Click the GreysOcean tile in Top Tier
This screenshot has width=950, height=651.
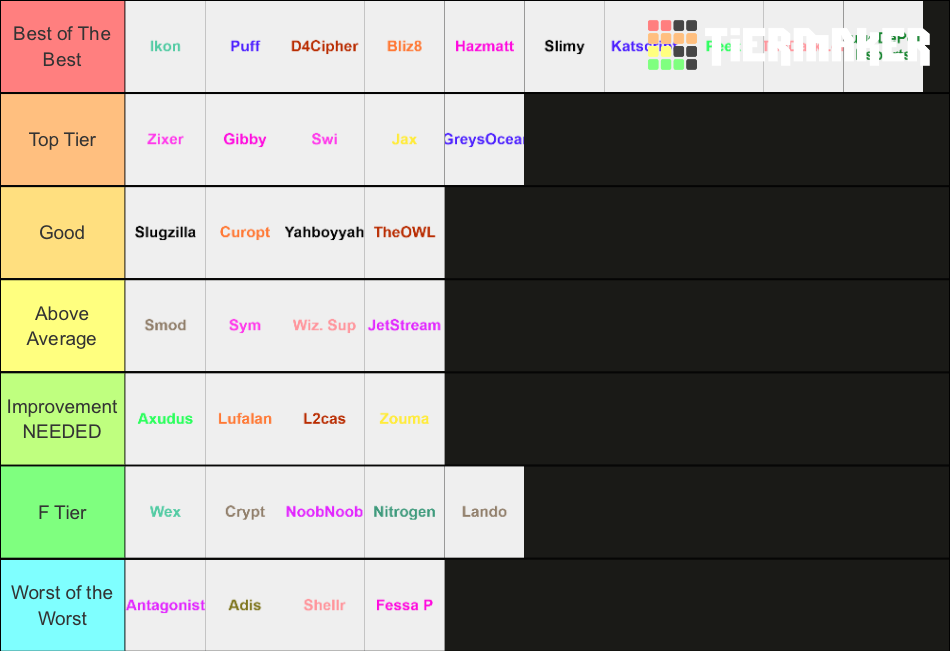pyautogui.click(x=484, y=139)
